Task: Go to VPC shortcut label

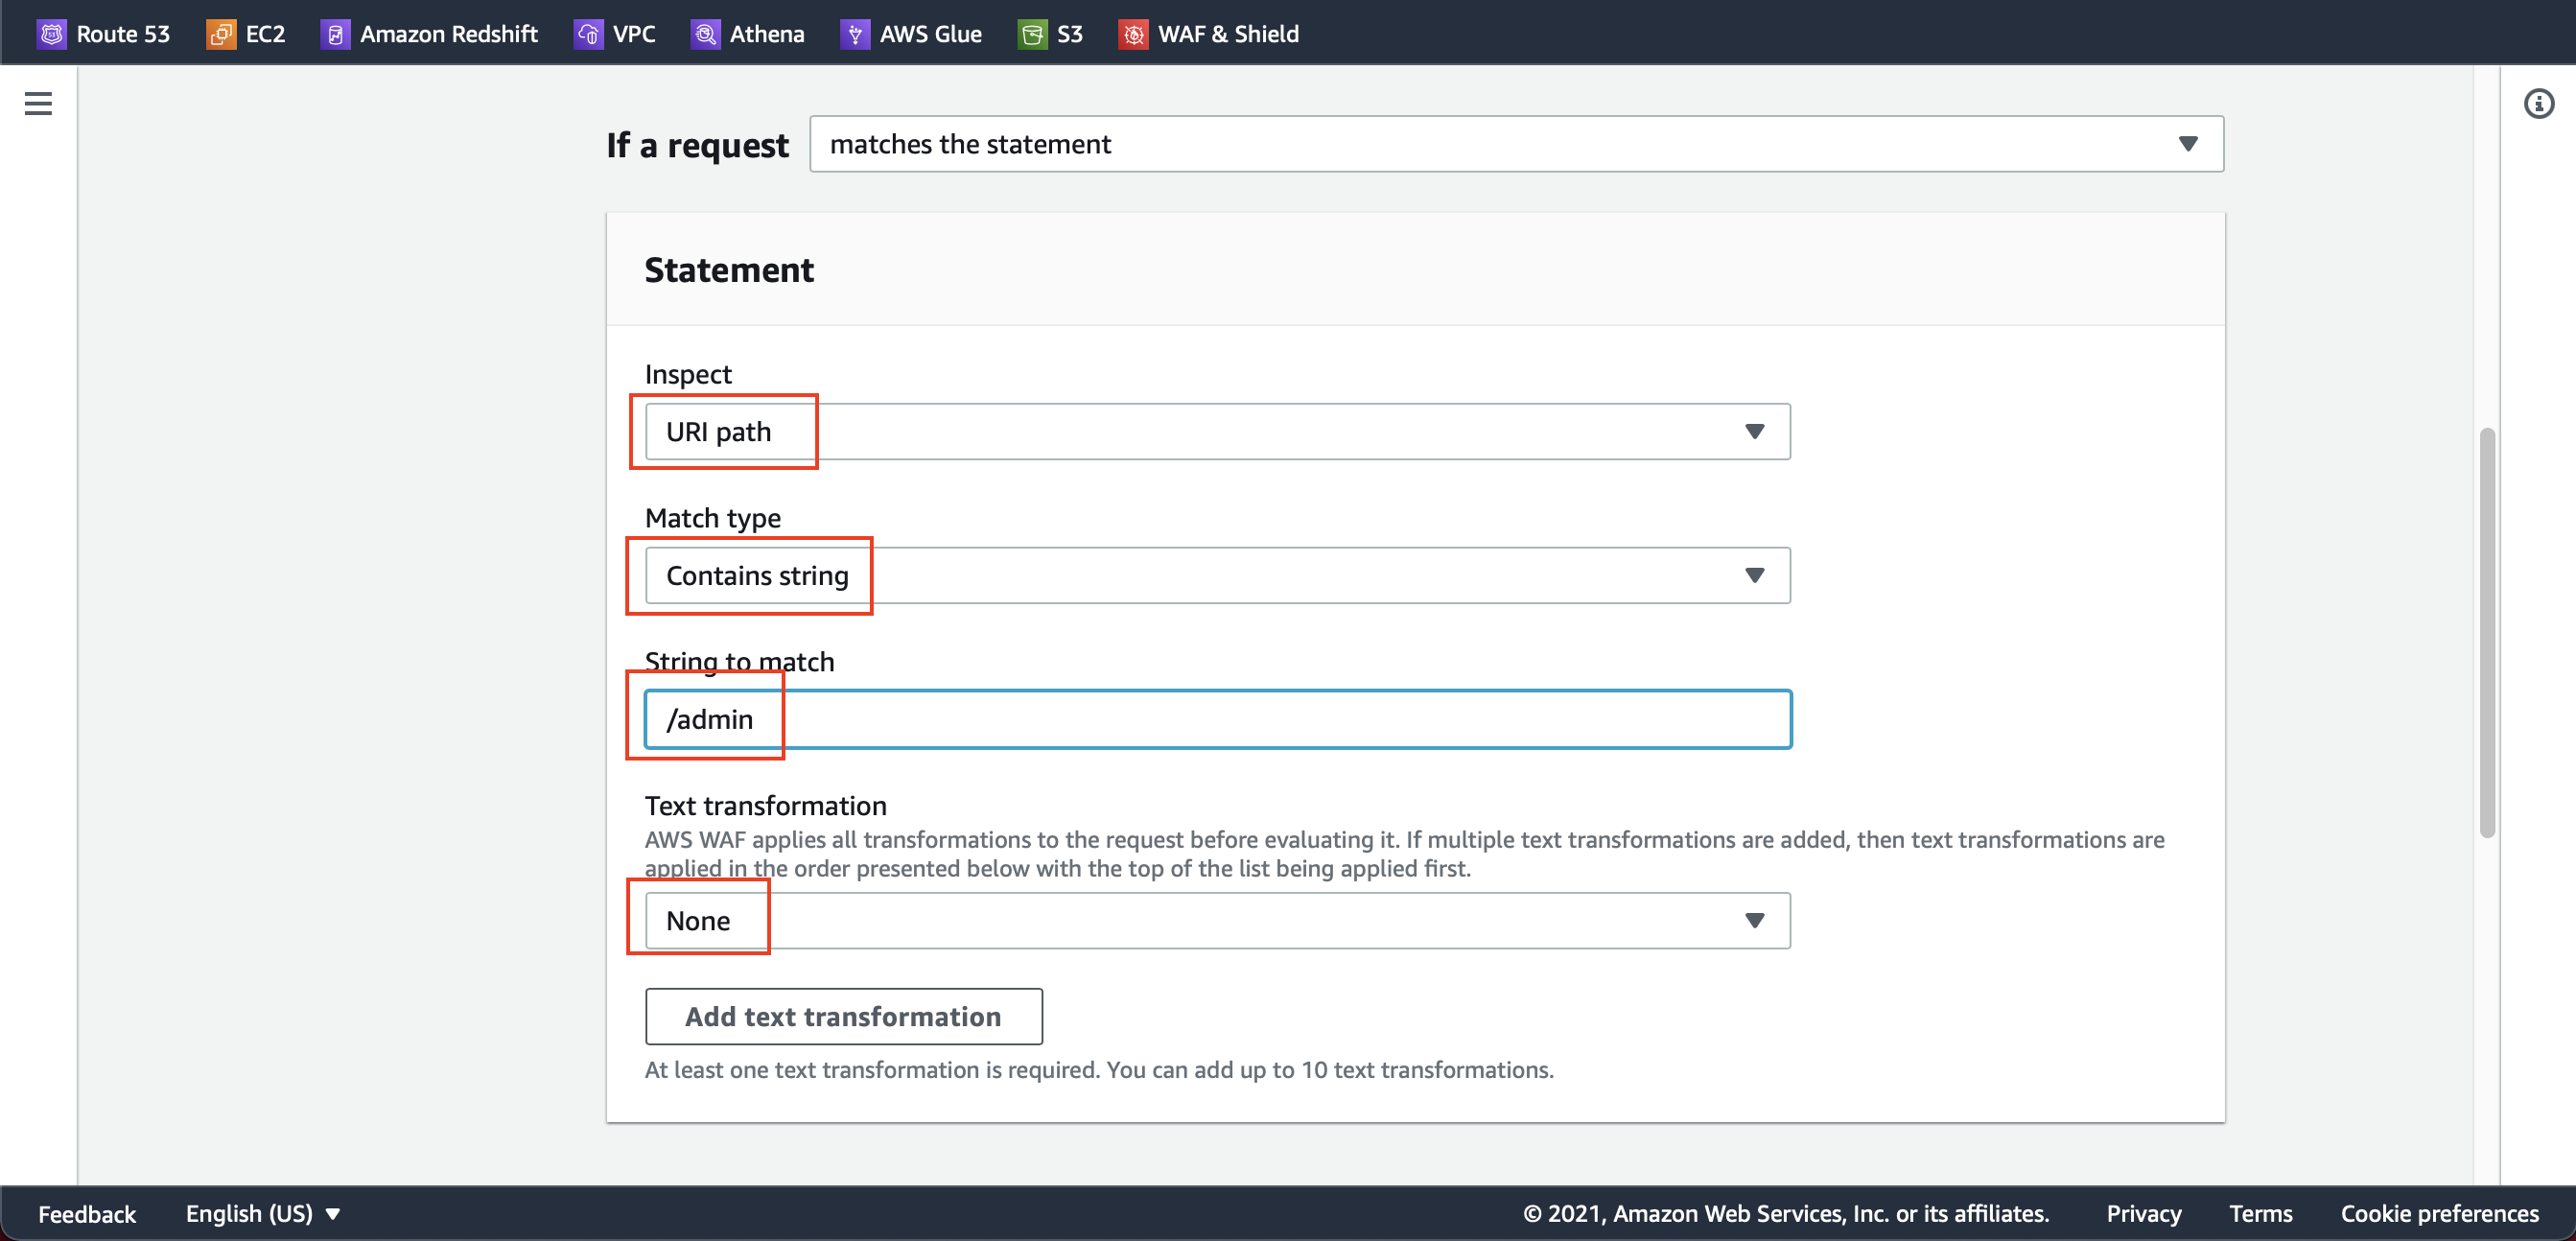Action: pos(634,34)
